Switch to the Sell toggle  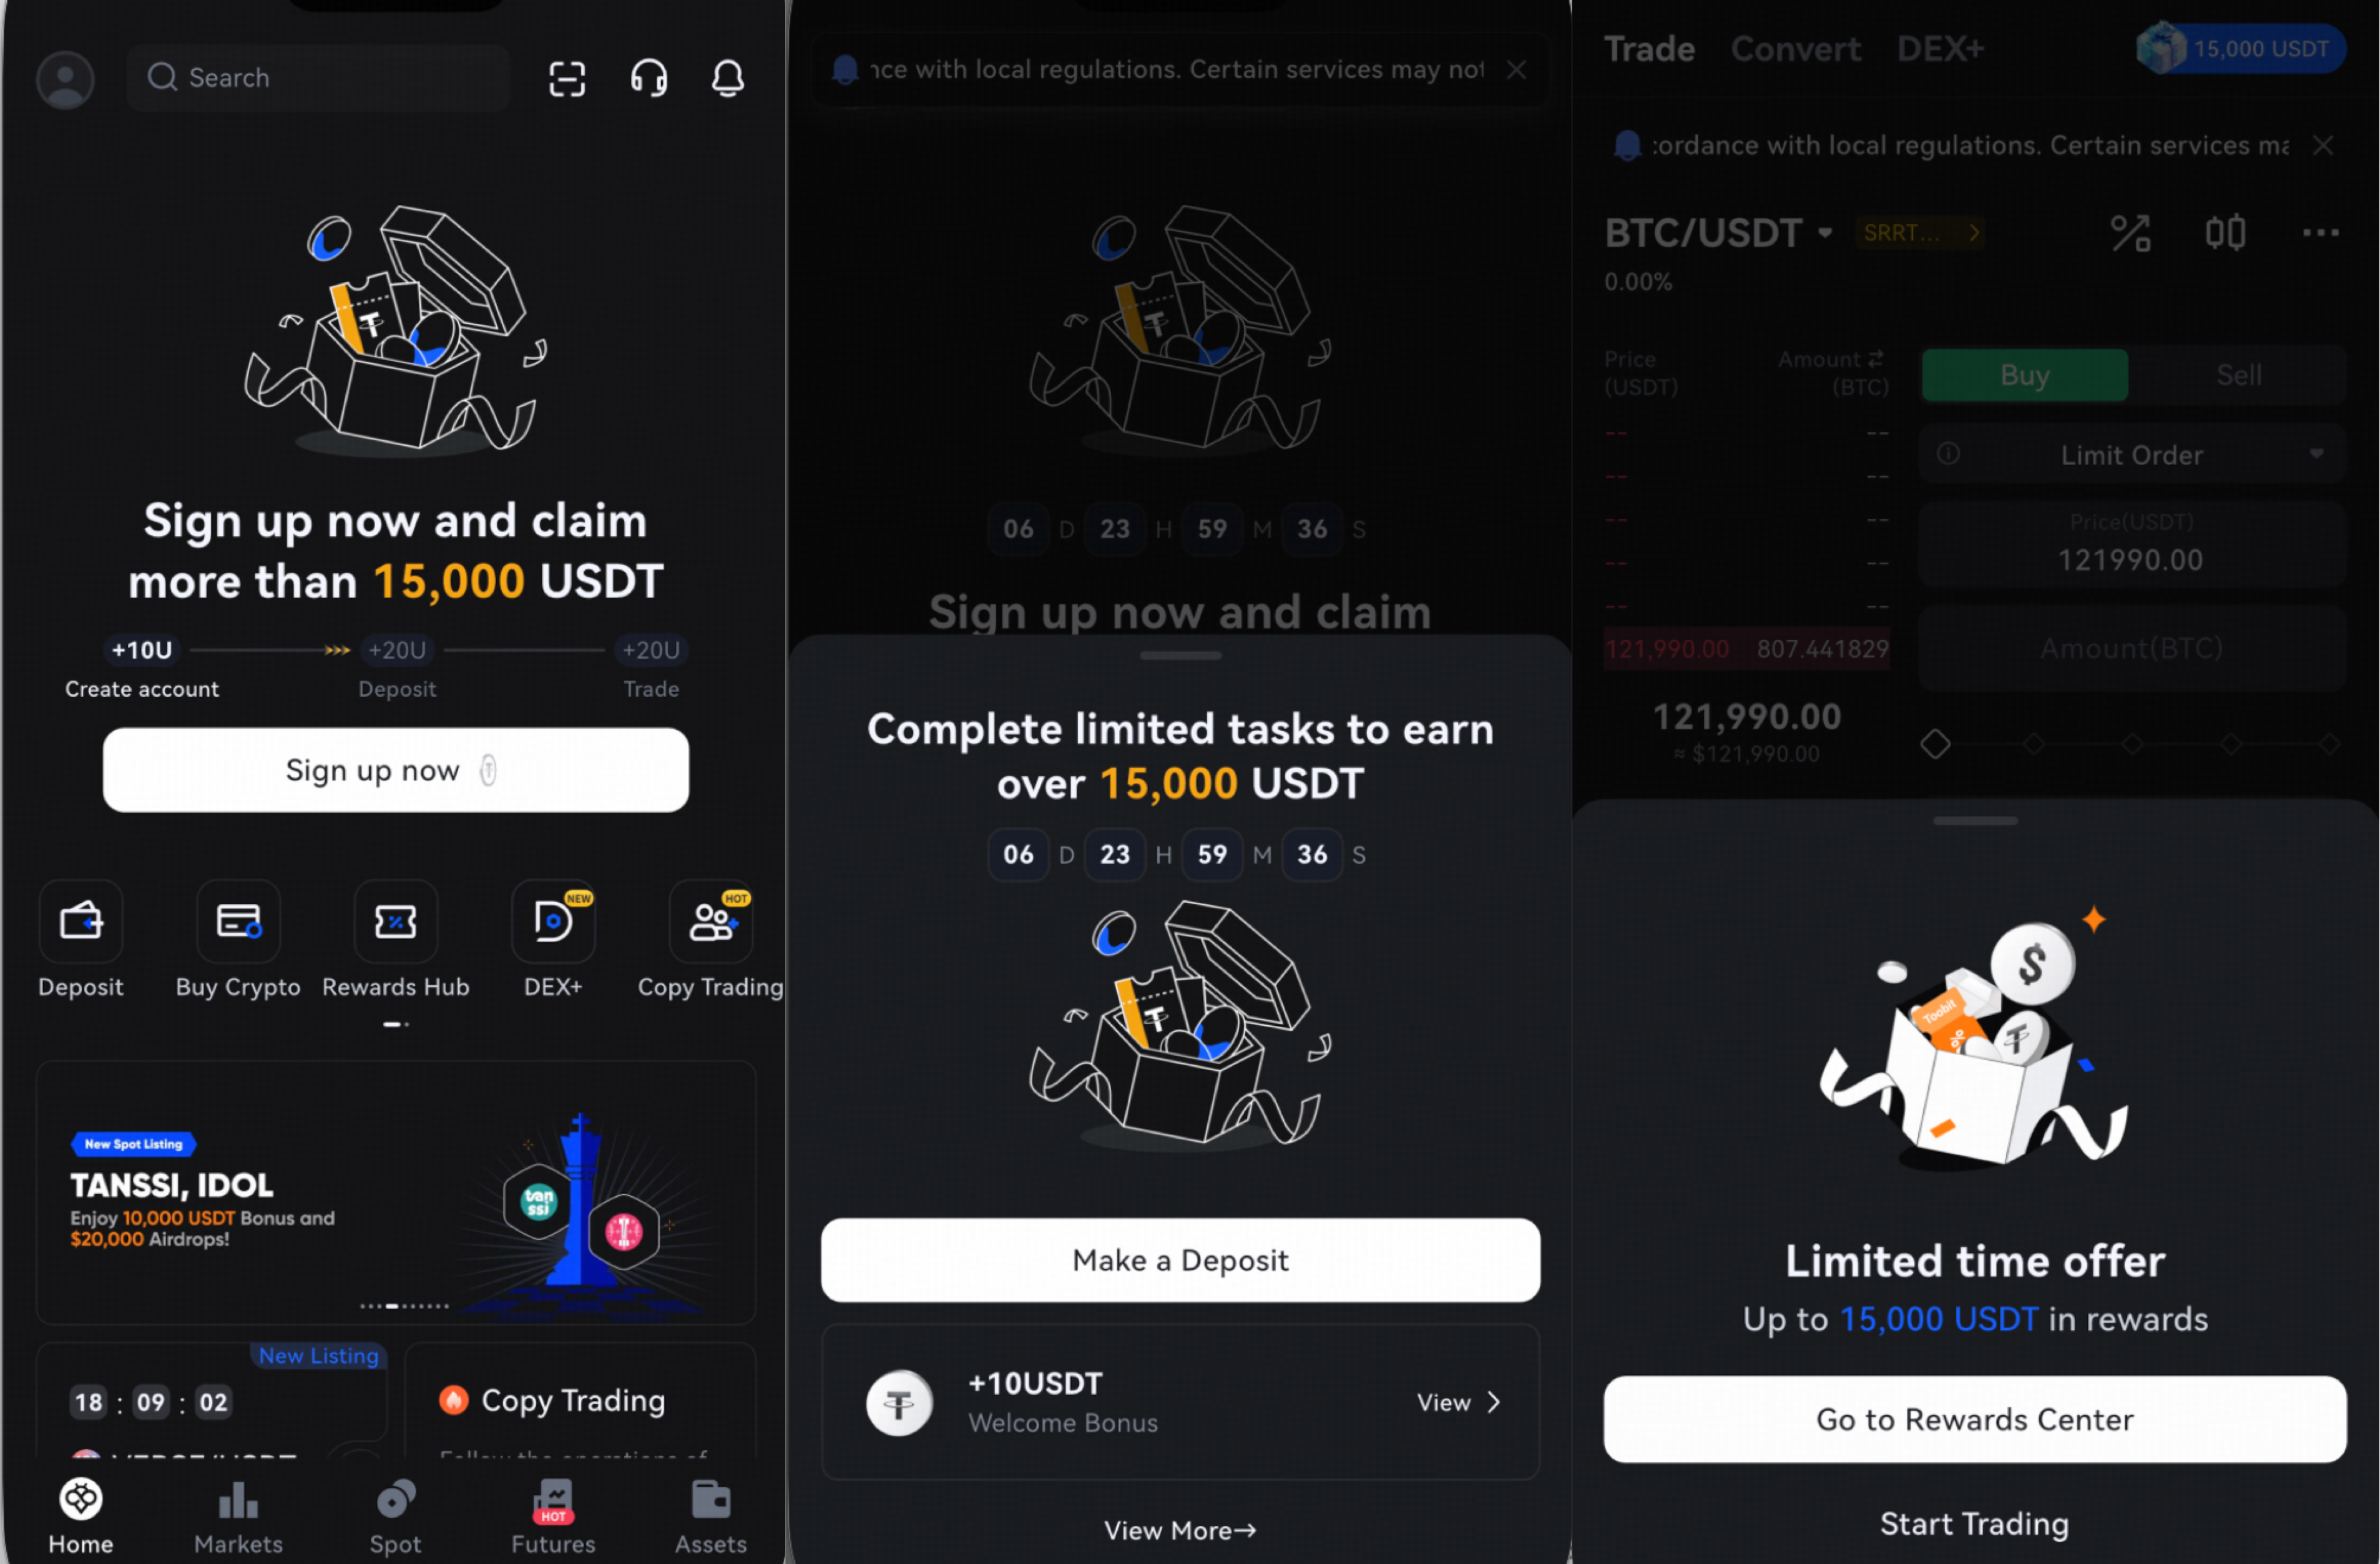[2238, 375]
